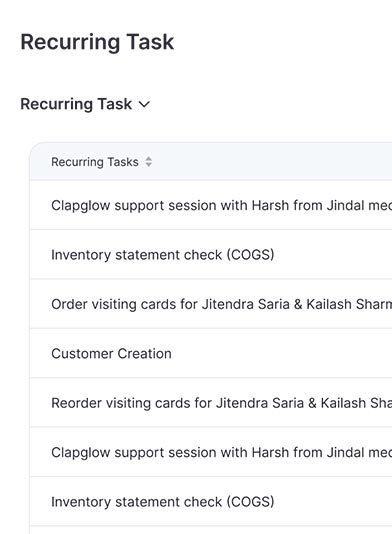Click blank area right of Customer Creation
This screenshot has width=392, height=534.
[281, 353]
